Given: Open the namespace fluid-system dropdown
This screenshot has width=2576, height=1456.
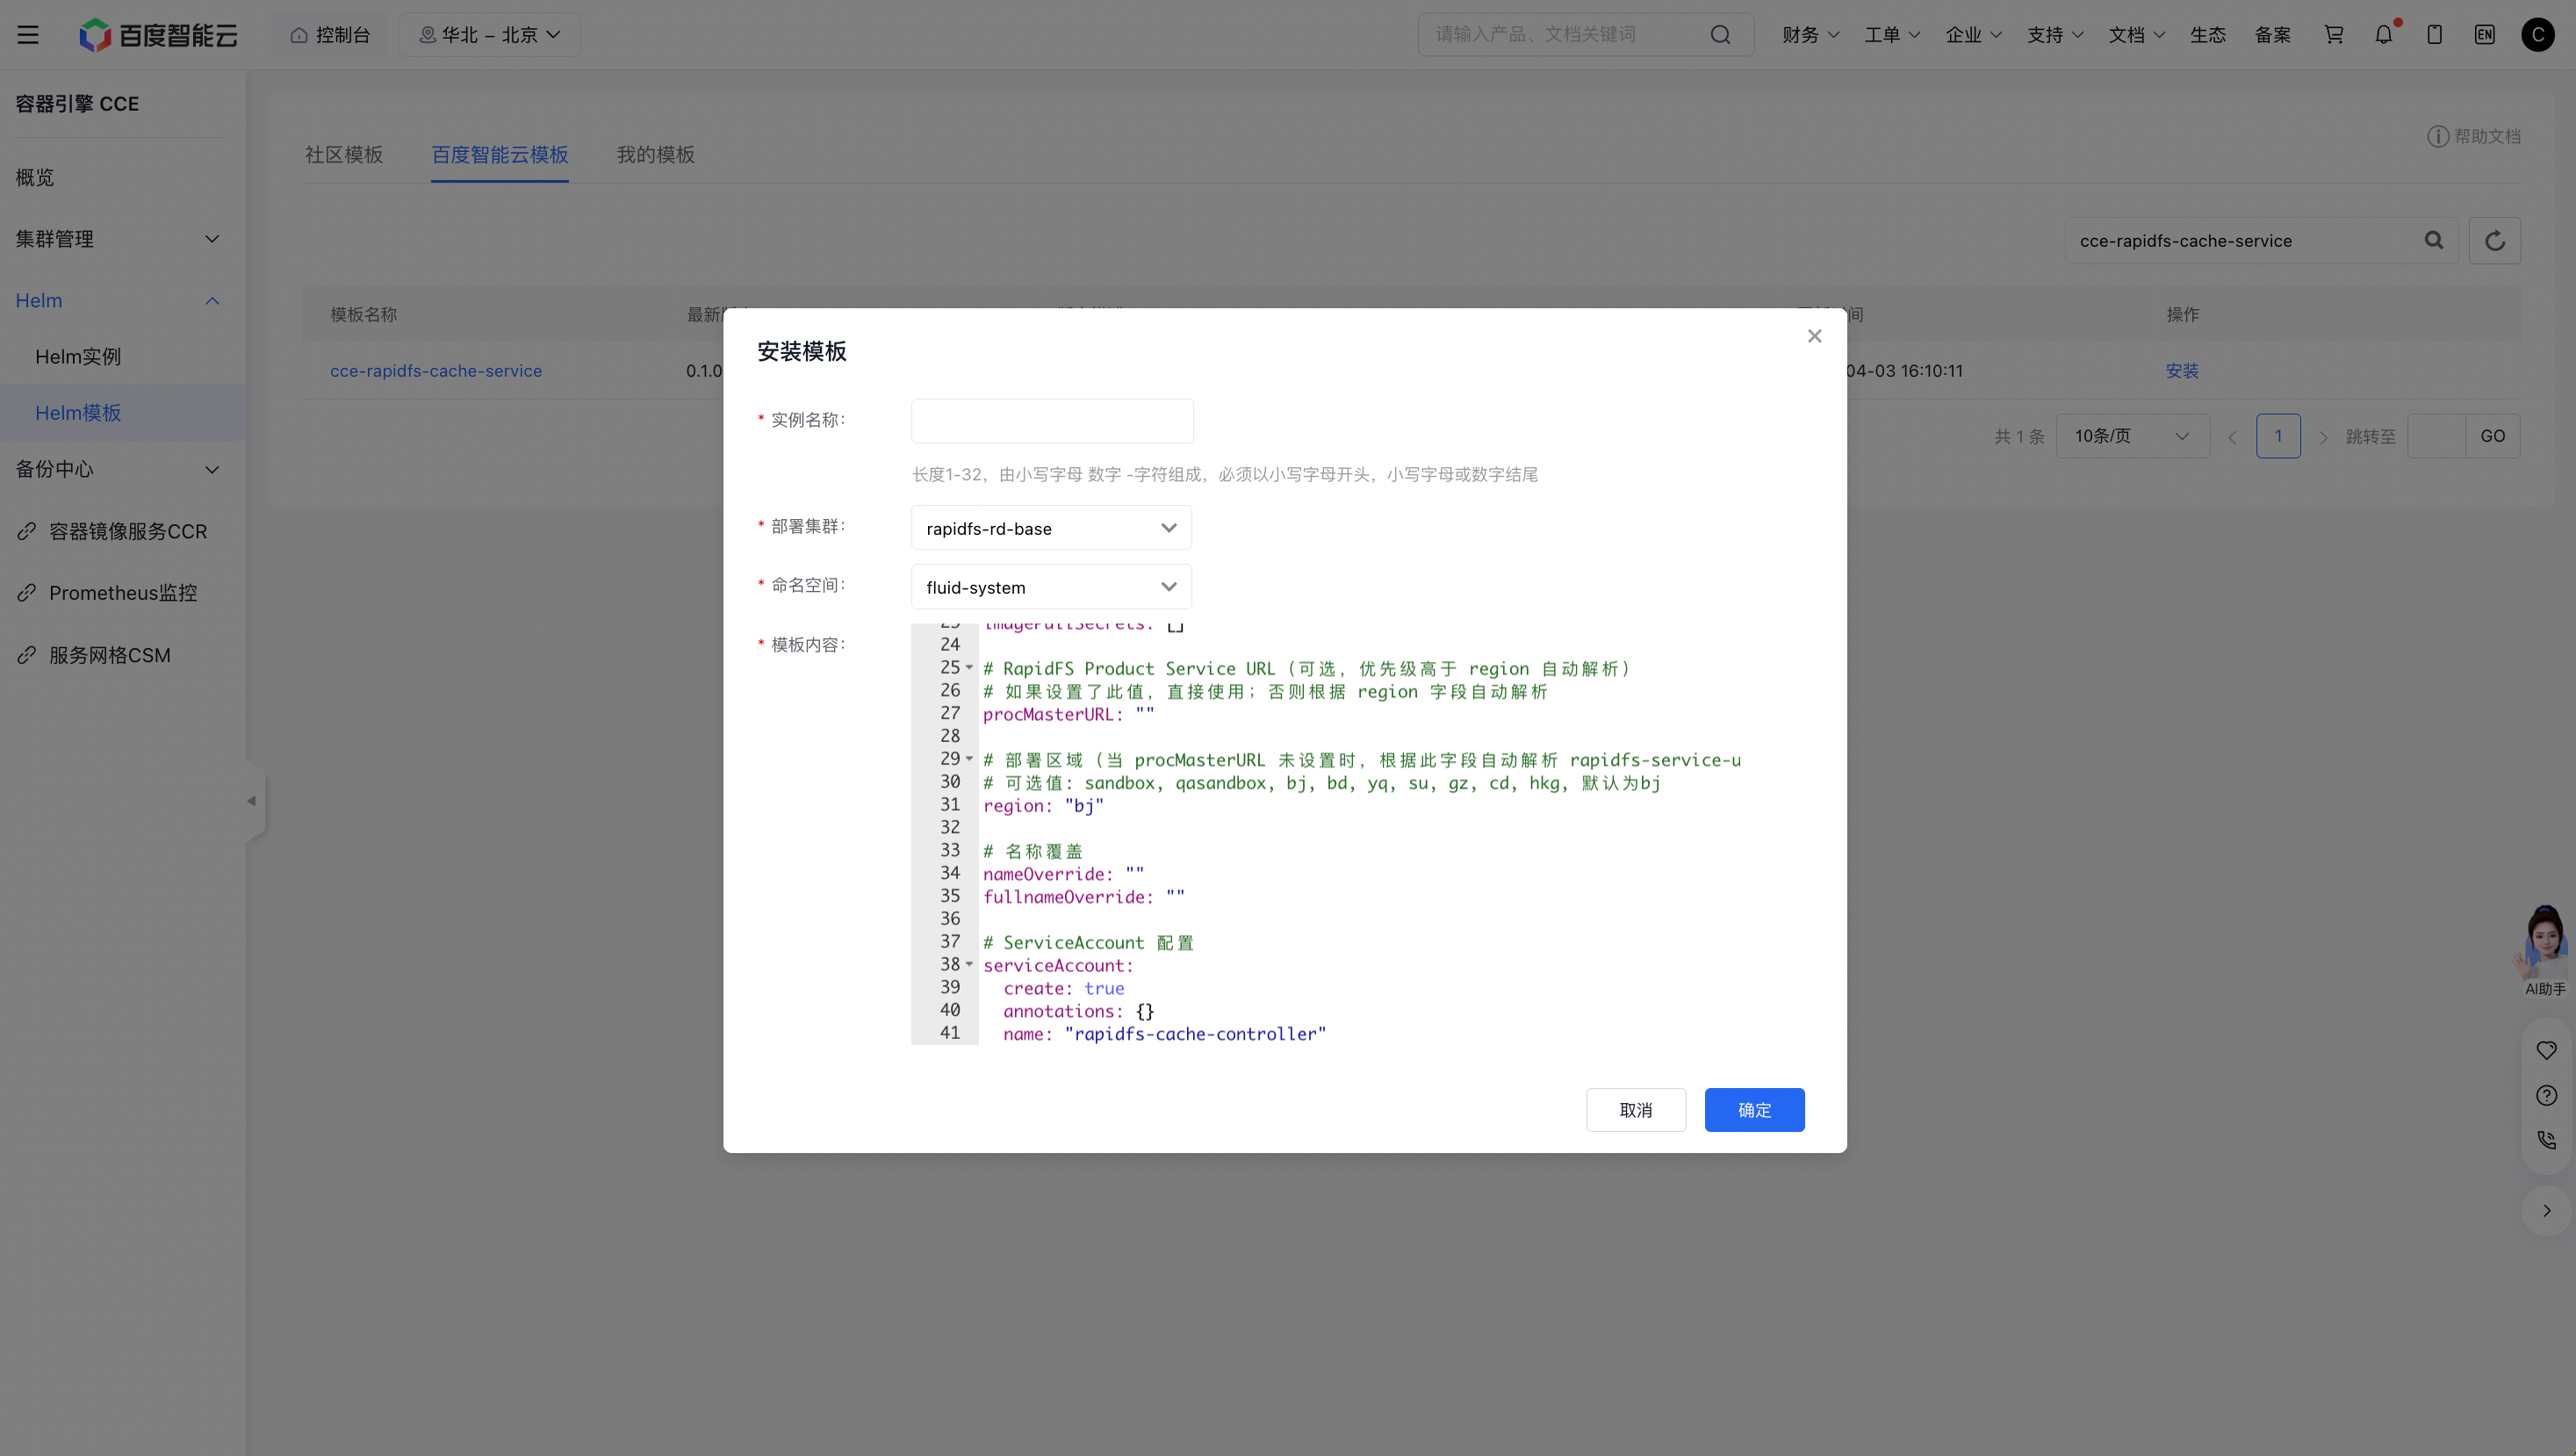Looking at the screenshot, I should point(1051,587).
